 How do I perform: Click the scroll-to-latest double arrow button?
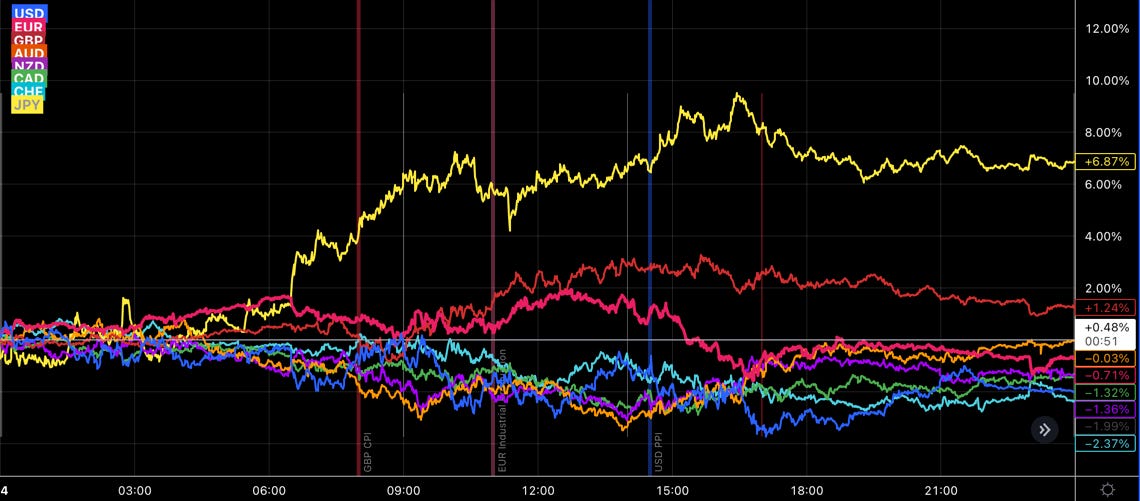(1044, 430)
